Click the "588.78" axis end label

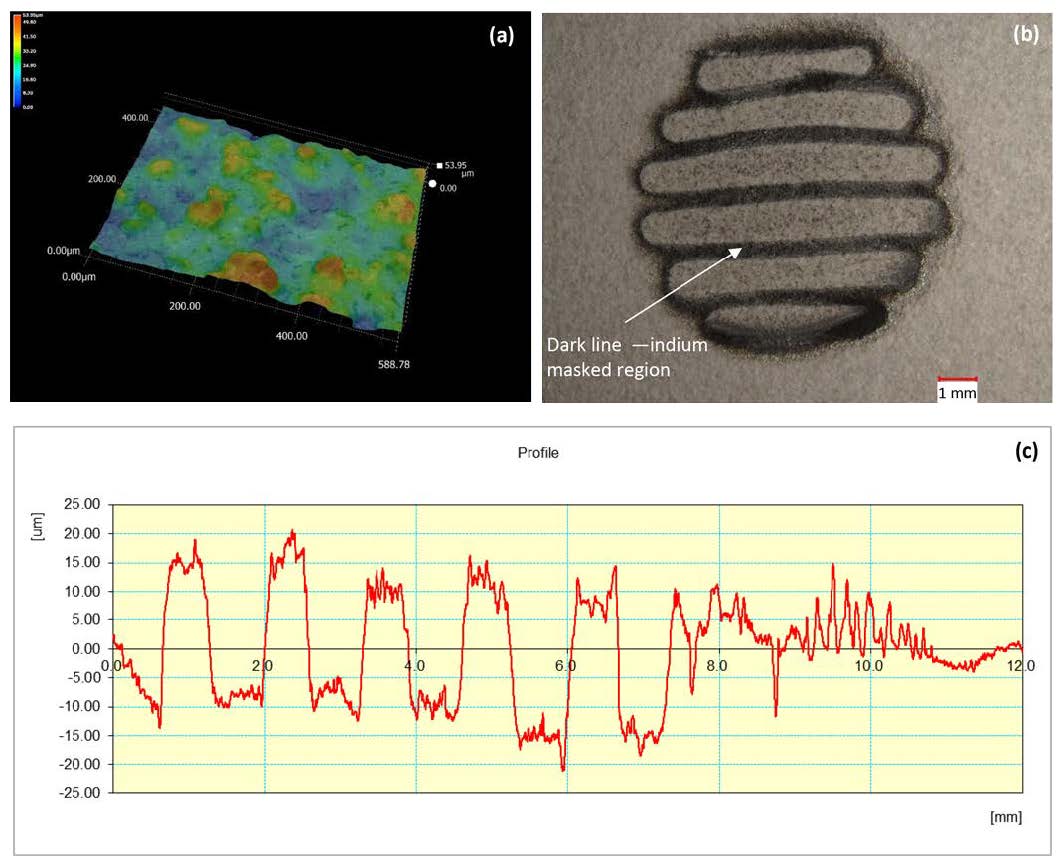394,365
